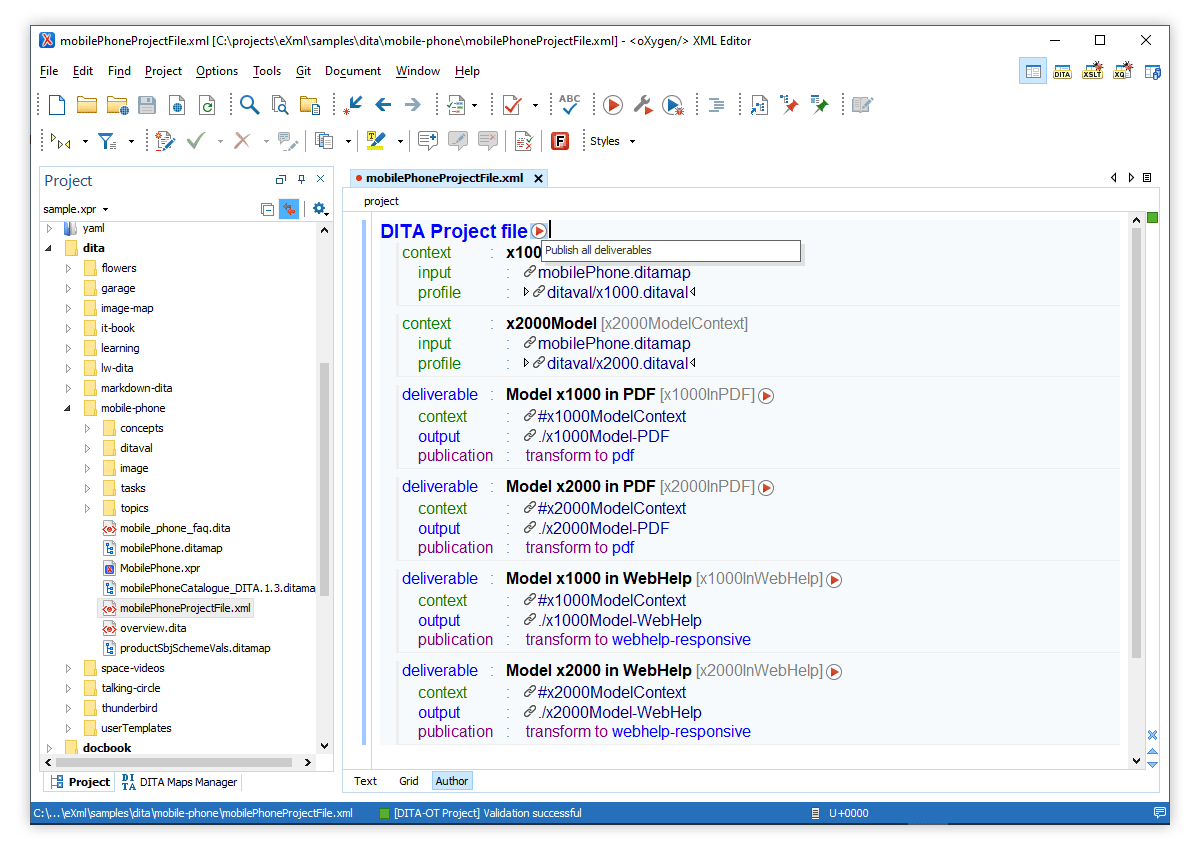Publish the x2000InWebHelp deliverable play icon
The height and width of the screenshot is (850, 1200).
pyautogui.click(x=834, y=672)
